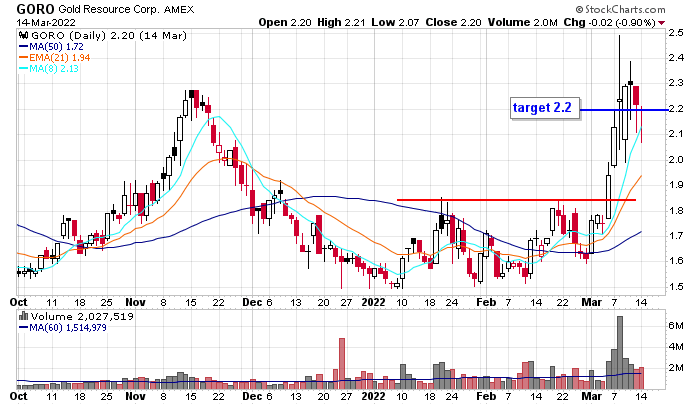Click the Oct label on volume chart axis

[x=18, y=396]
